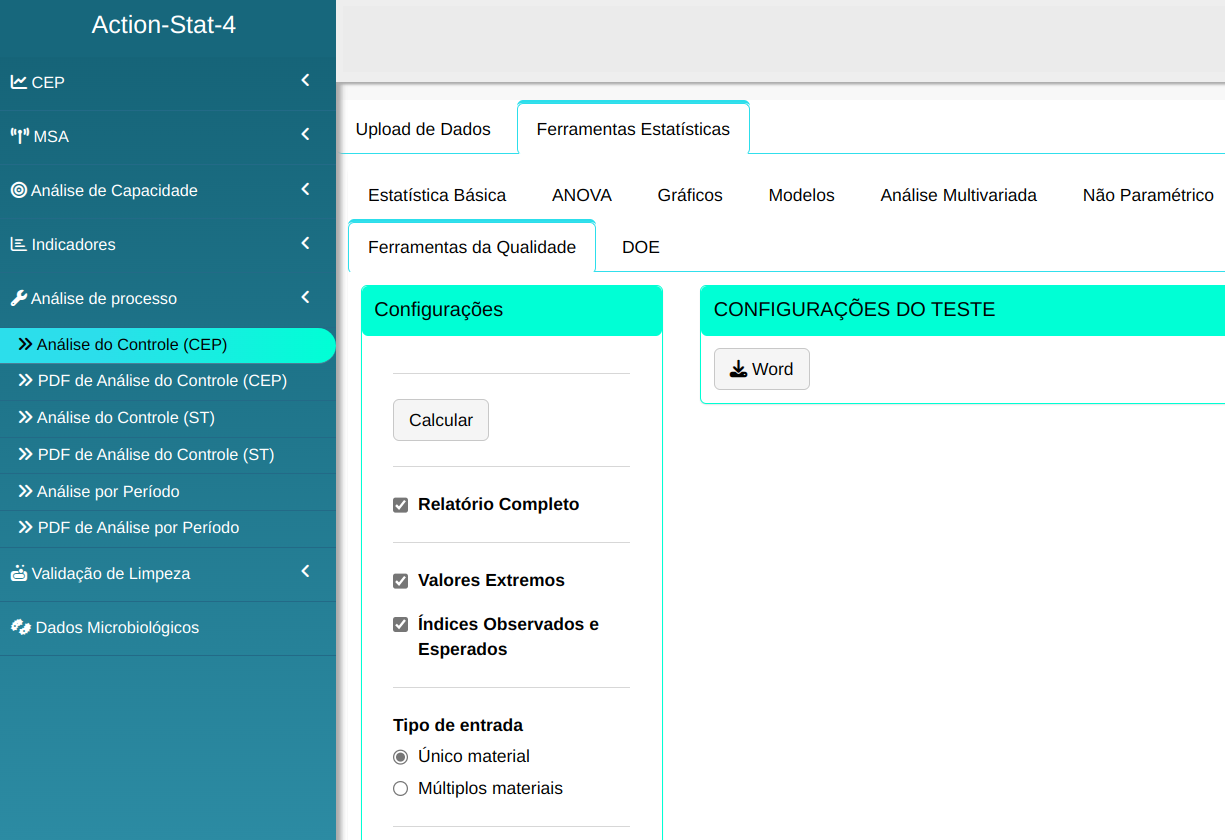
Task: Select the Múltiplos materiais radio option
Action: (401, 789)
